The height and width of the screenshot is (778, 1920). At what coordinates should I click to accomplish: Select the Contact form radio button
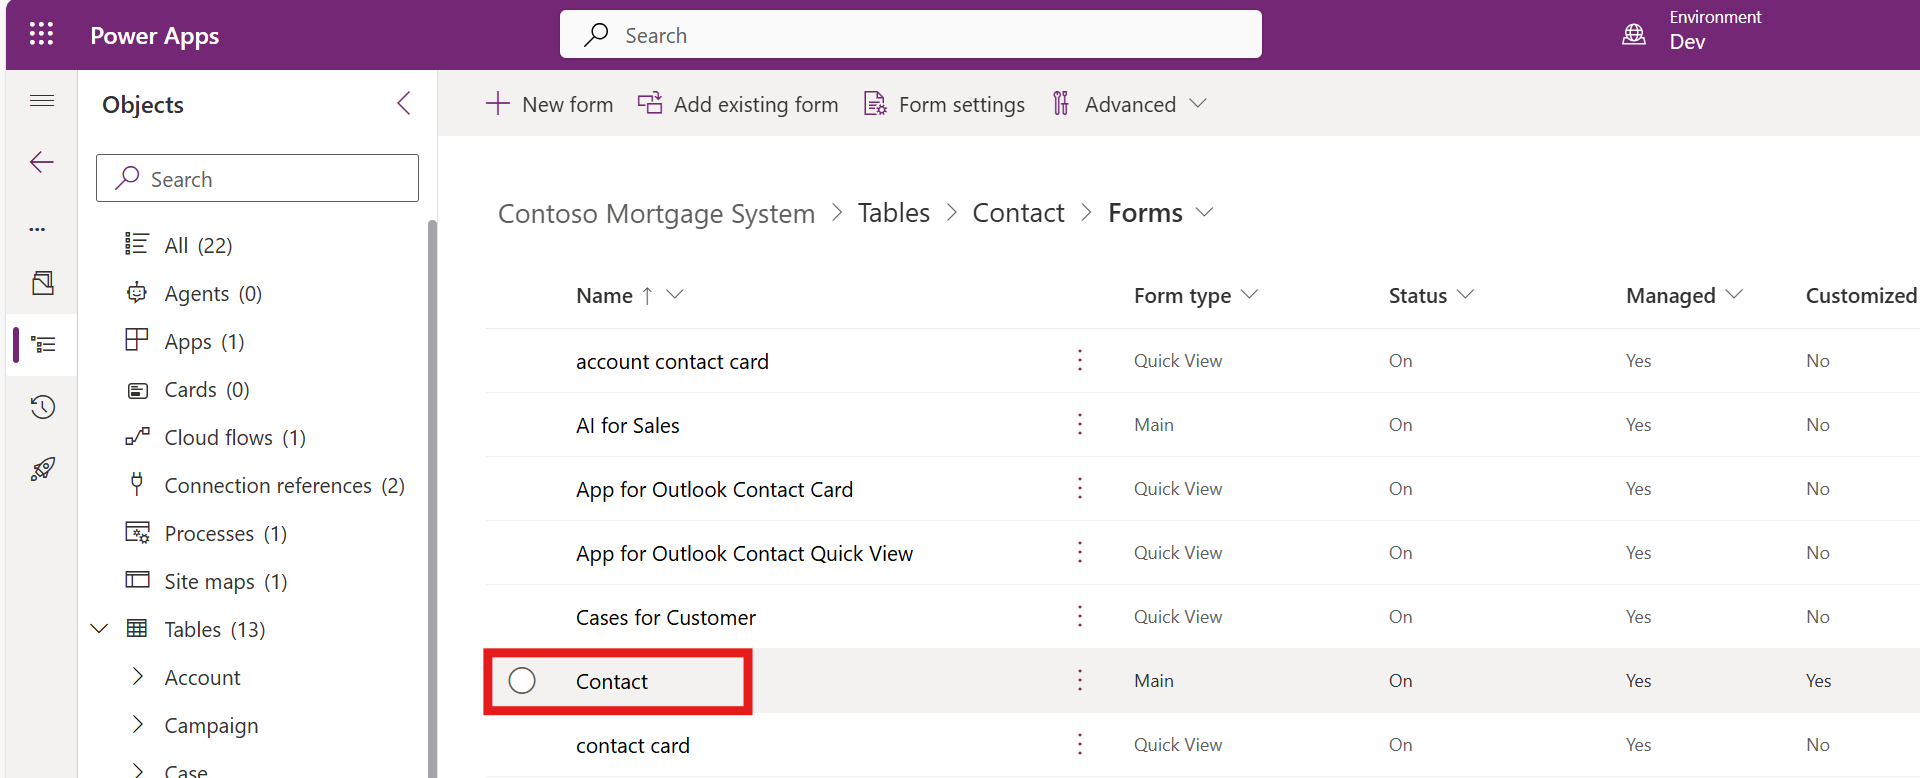tap(522, 681)
